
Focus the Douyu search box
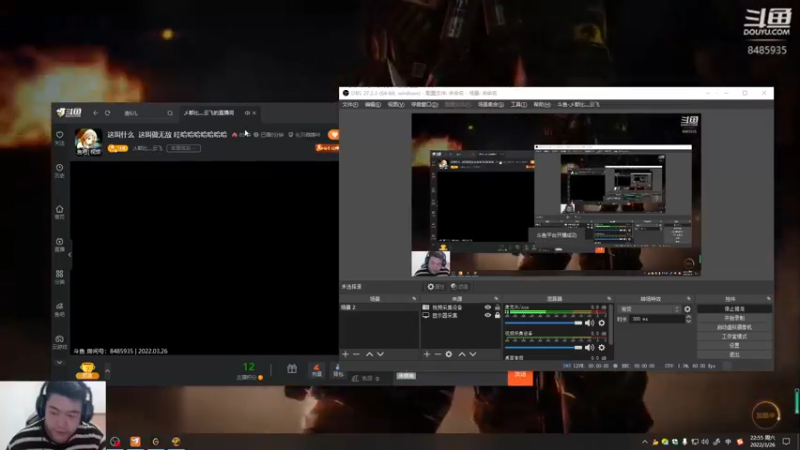144,113
